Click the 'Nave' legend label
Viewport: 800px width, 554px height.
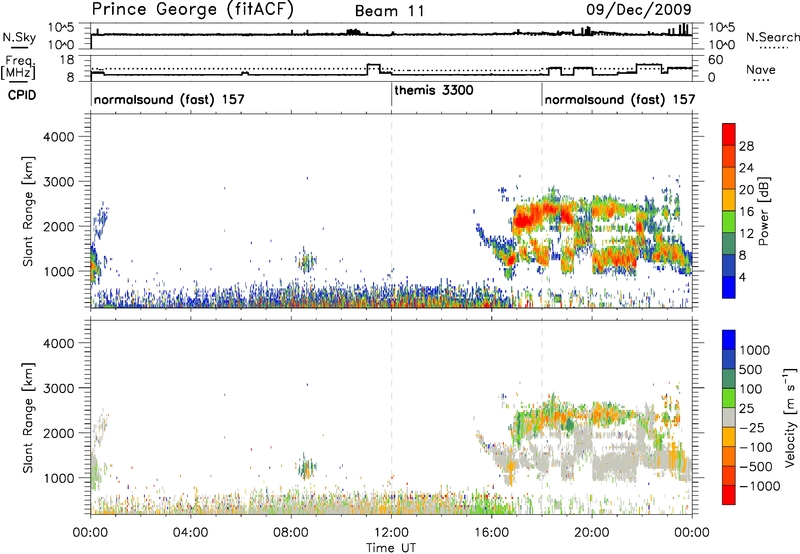pos(760,69)
